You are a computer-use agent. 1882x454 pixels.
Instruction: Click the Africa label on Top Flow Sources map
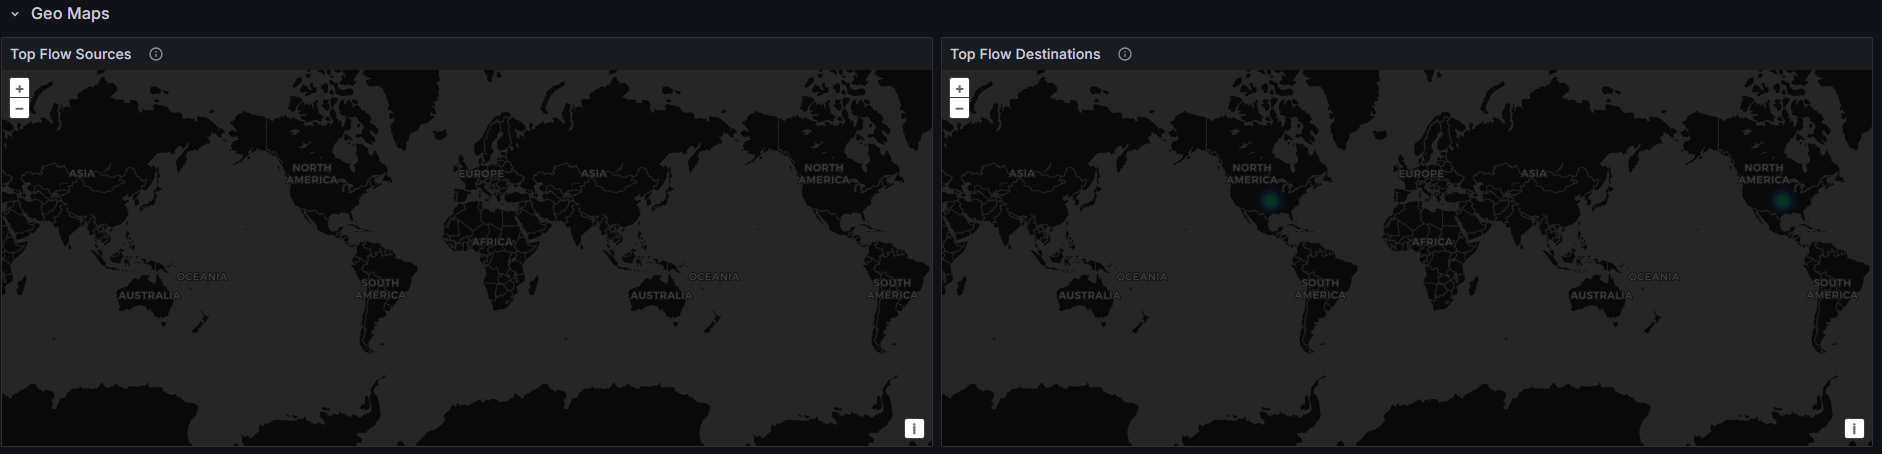[x=492, y=242]
